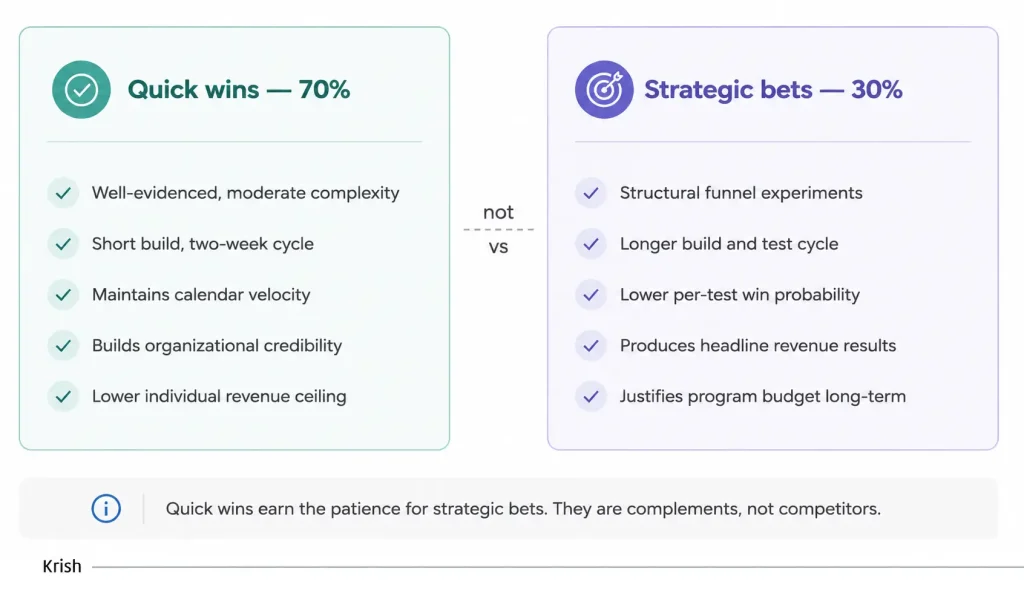1024x593 pixels.
Task: Click checkmark beside Maintains calendar velocity
Action: click(63, 295)
